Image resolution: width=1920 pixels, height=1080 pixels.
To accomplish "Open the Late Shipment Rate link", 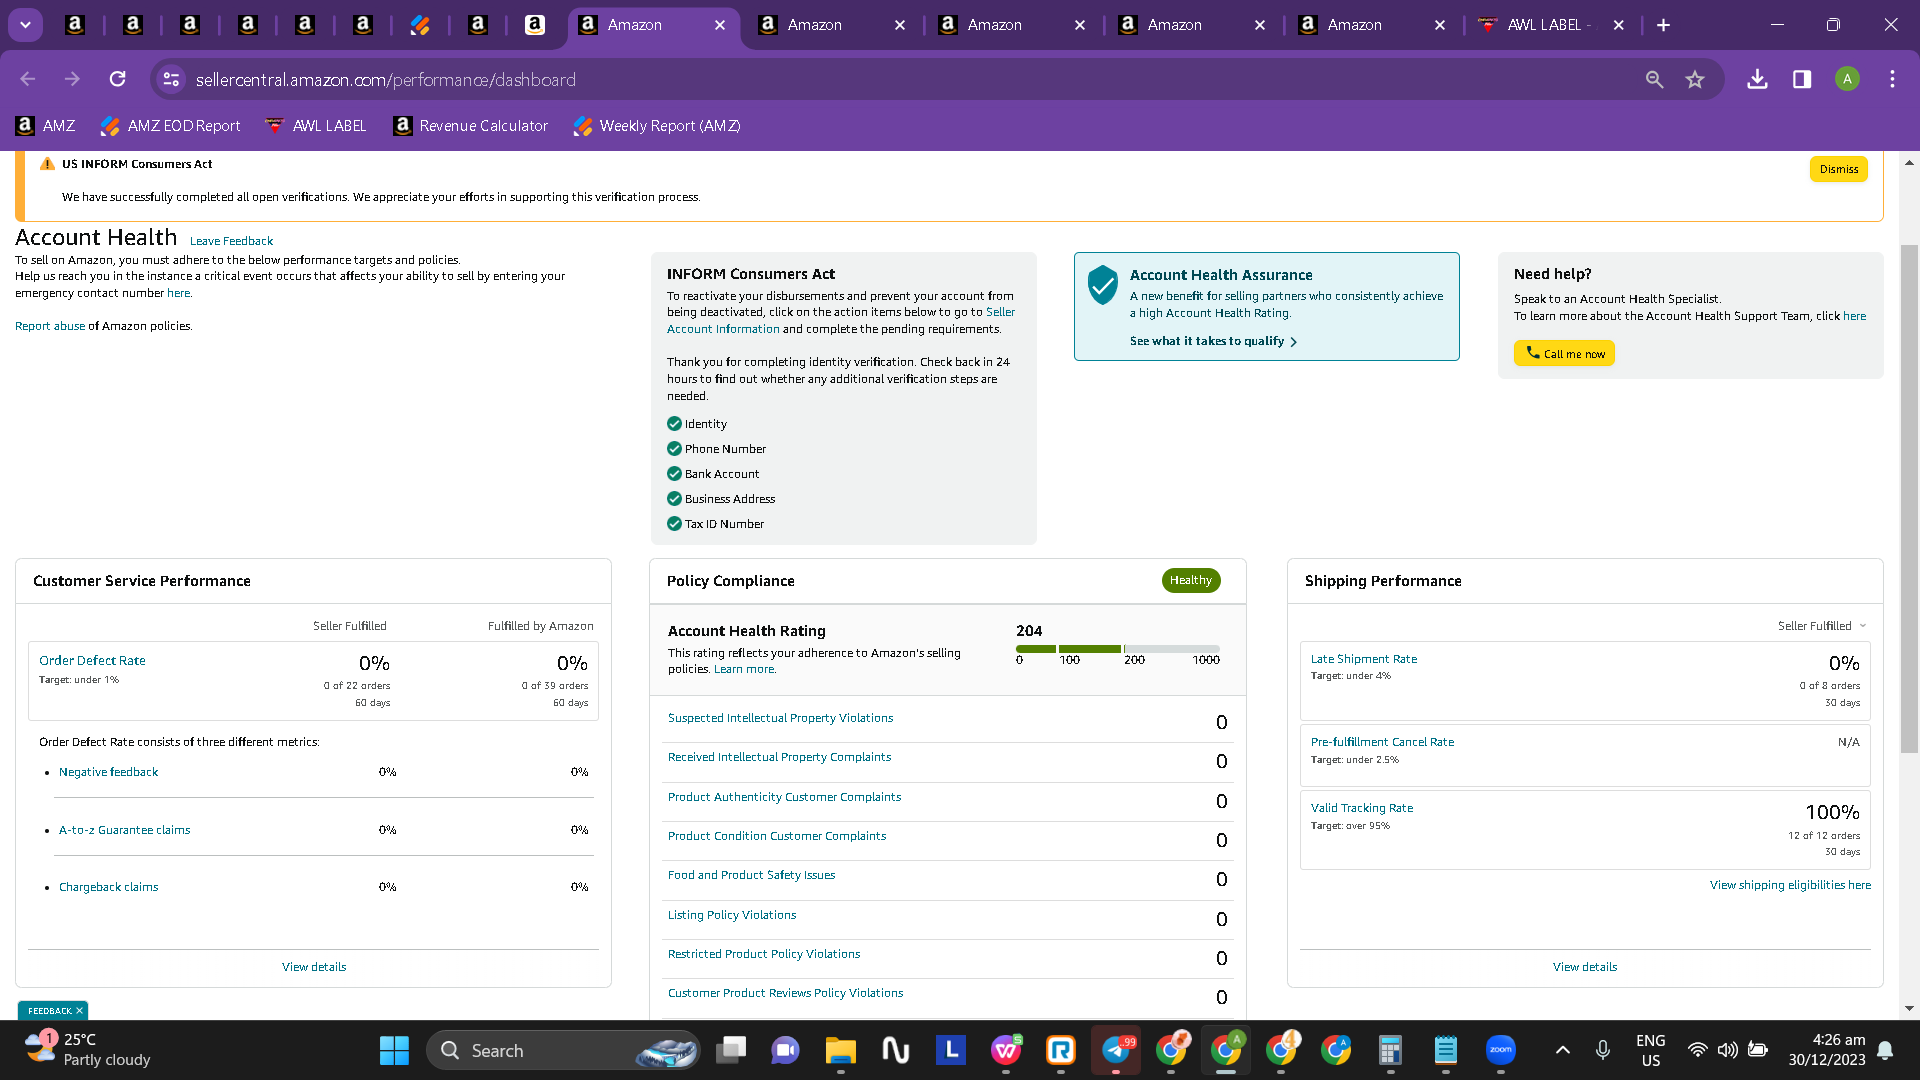I will click(1364, 659).
